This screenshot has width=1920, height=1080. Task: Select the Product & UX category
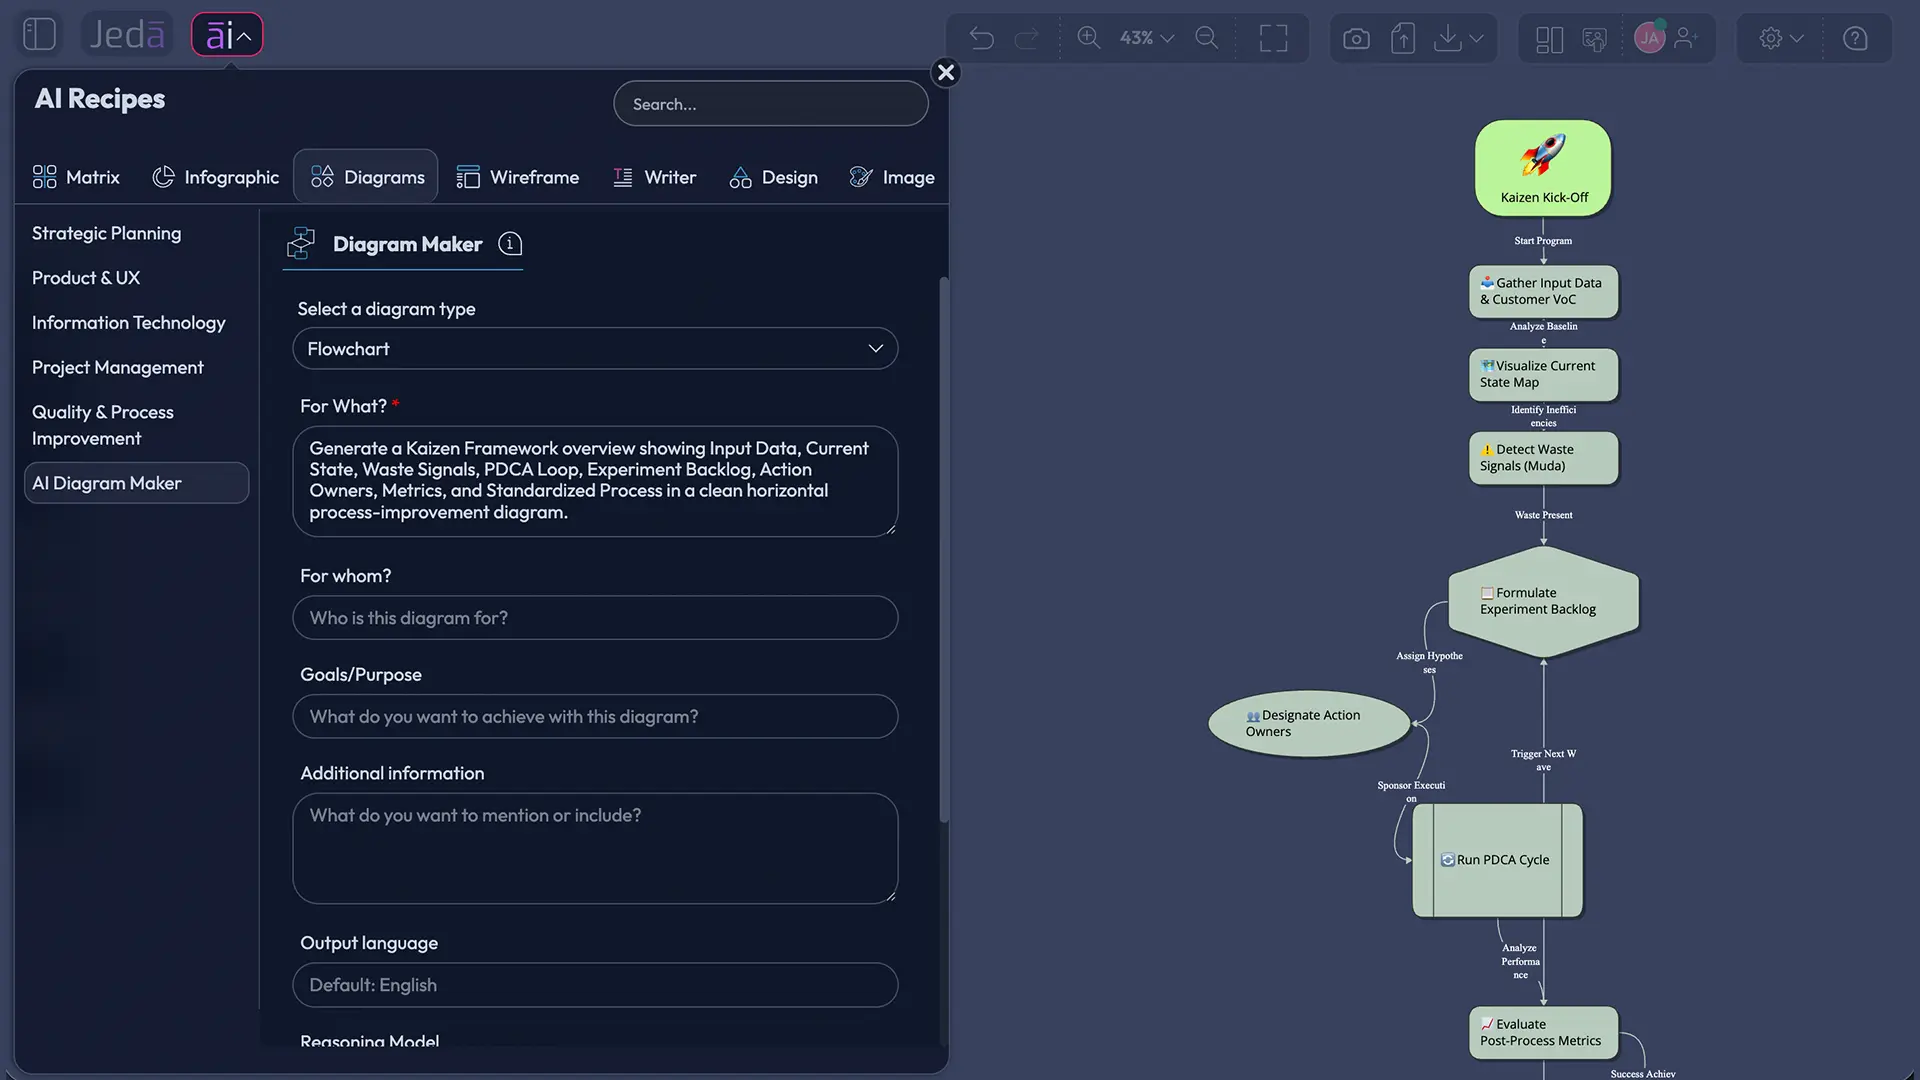pyautogui.click(x=86, y=278)
